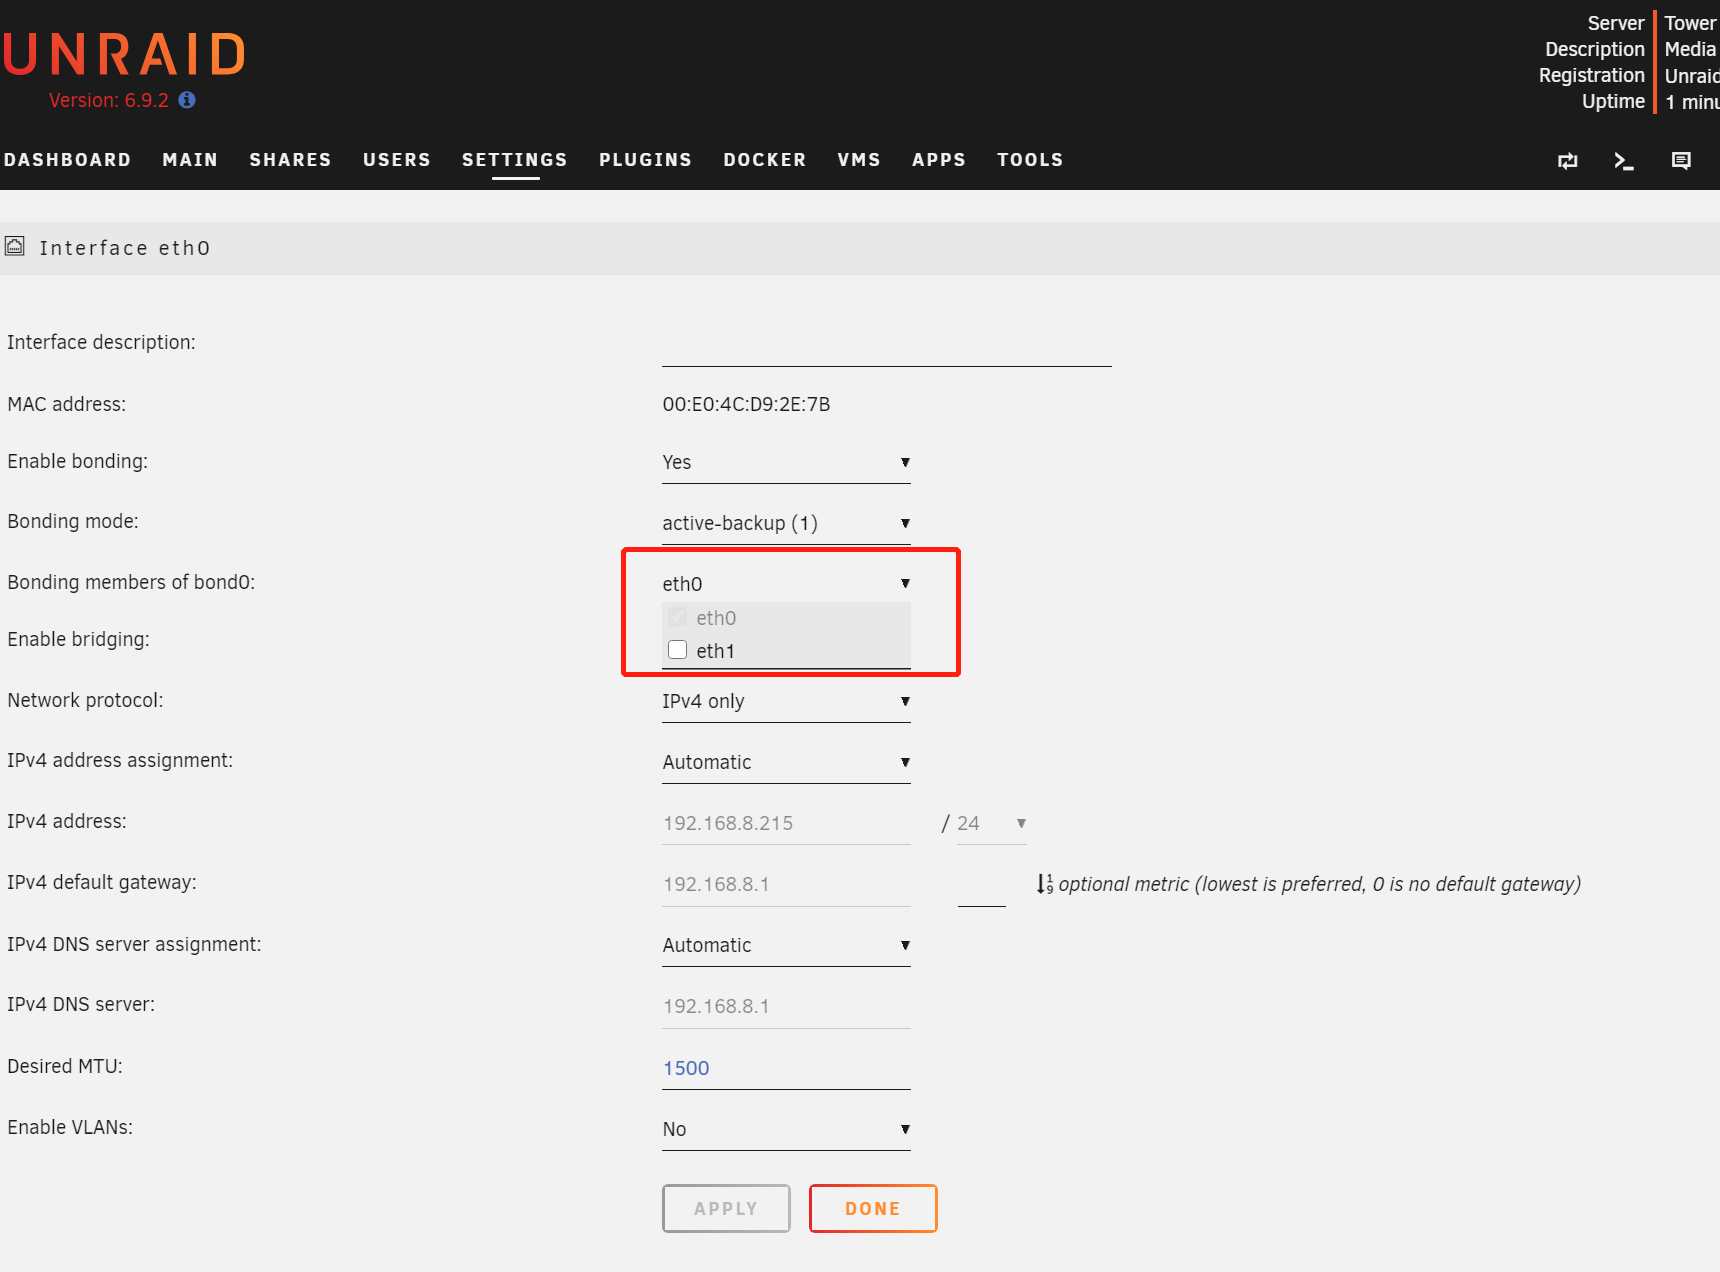Open the feedback speech-bubble icon
Screen dimensions: 1720x1272
(1681, 161)
